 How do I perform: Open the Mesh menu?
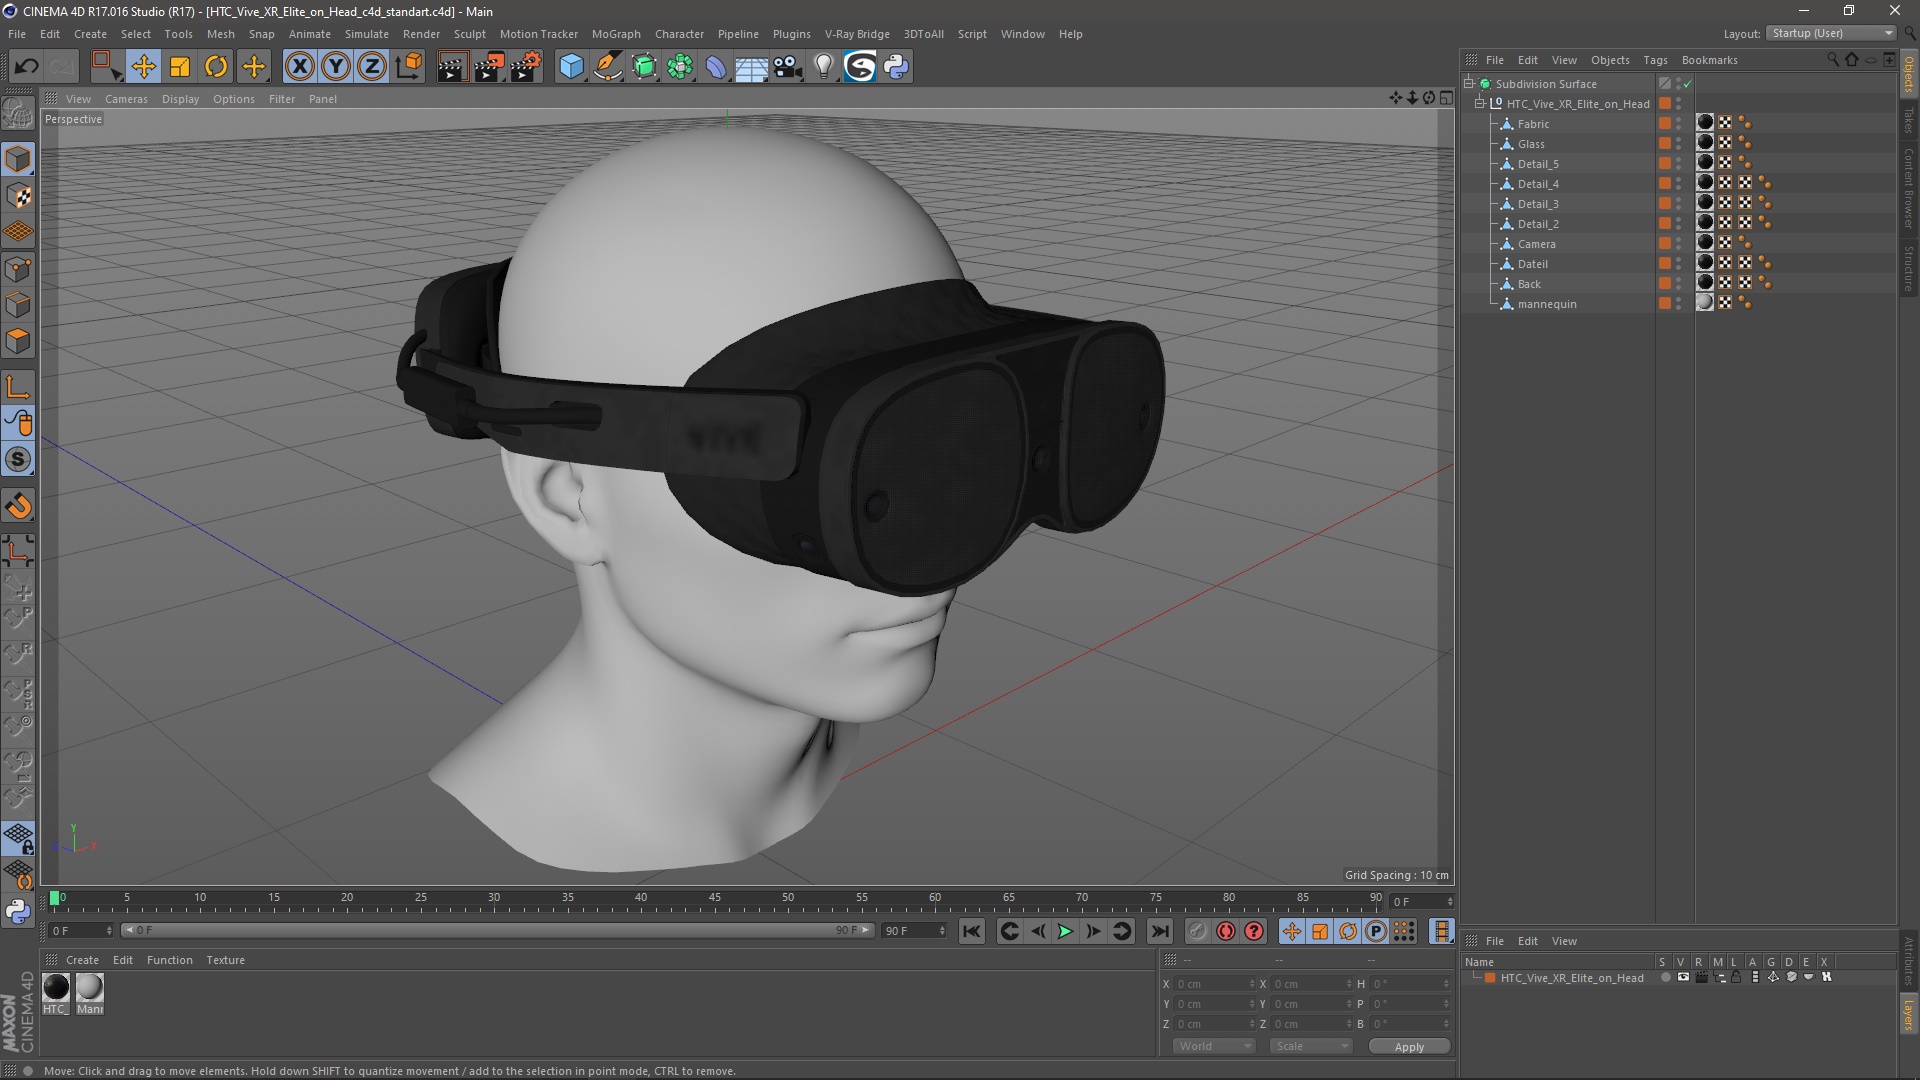click(x=220, y=34)
